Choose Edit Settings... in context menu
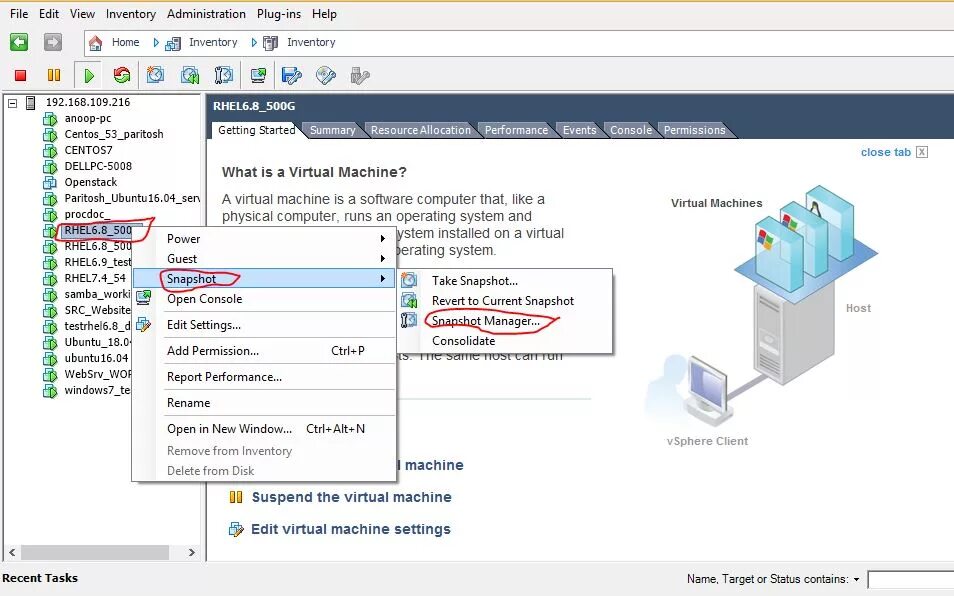 [x=204, y=325]
